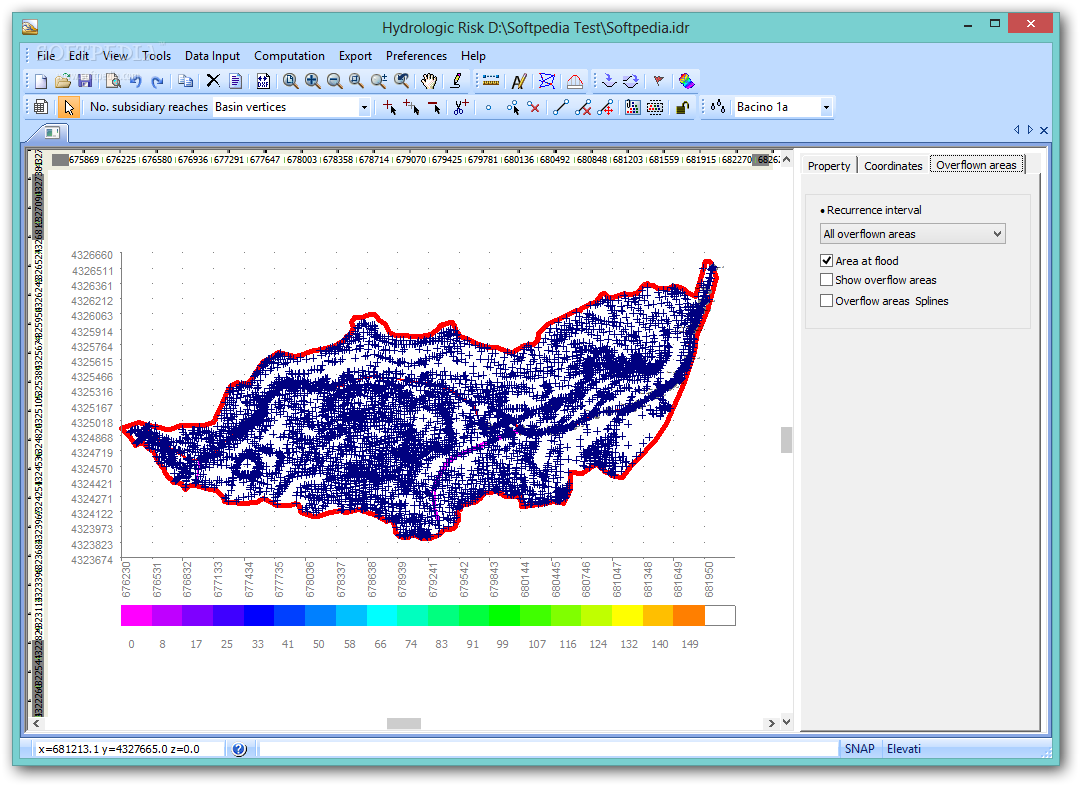Save the project with the floppy disk icon
Viewport: 1080px width, 786px height.
[85, 81]
